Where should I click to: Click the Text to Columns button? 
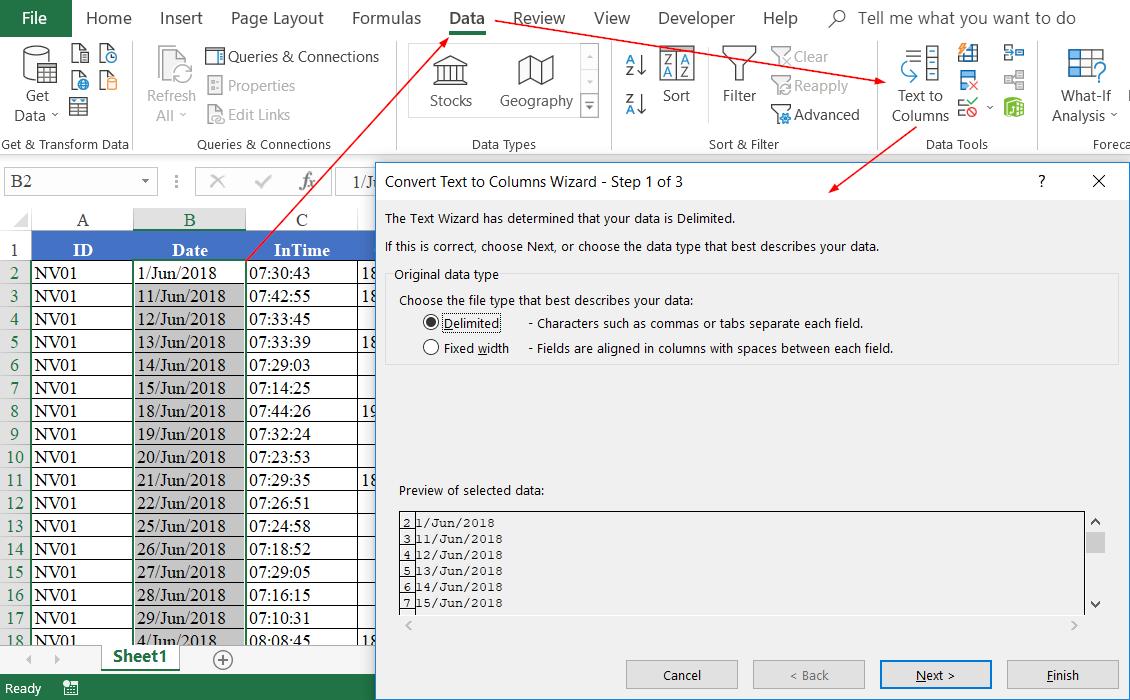[x=920, y=84]
